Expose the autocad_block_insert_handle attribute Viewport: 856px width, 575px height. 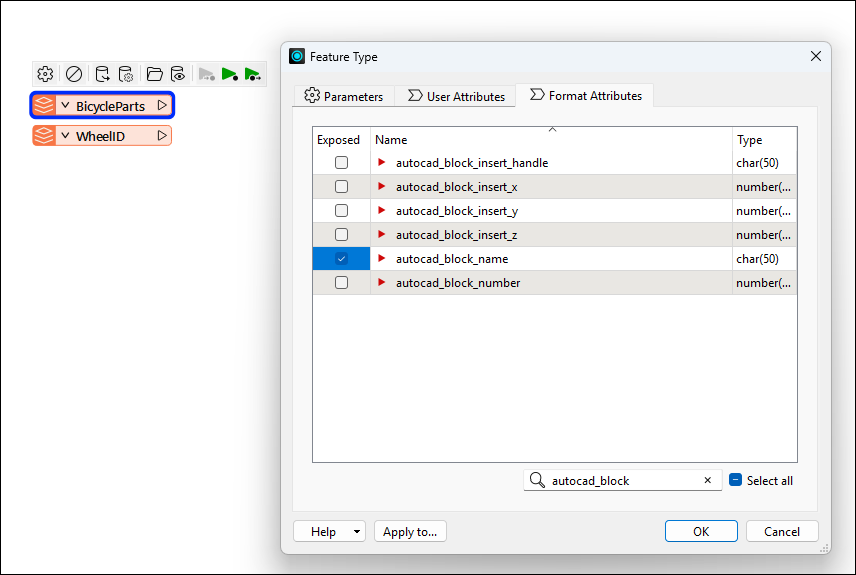[x=341, y=163]
